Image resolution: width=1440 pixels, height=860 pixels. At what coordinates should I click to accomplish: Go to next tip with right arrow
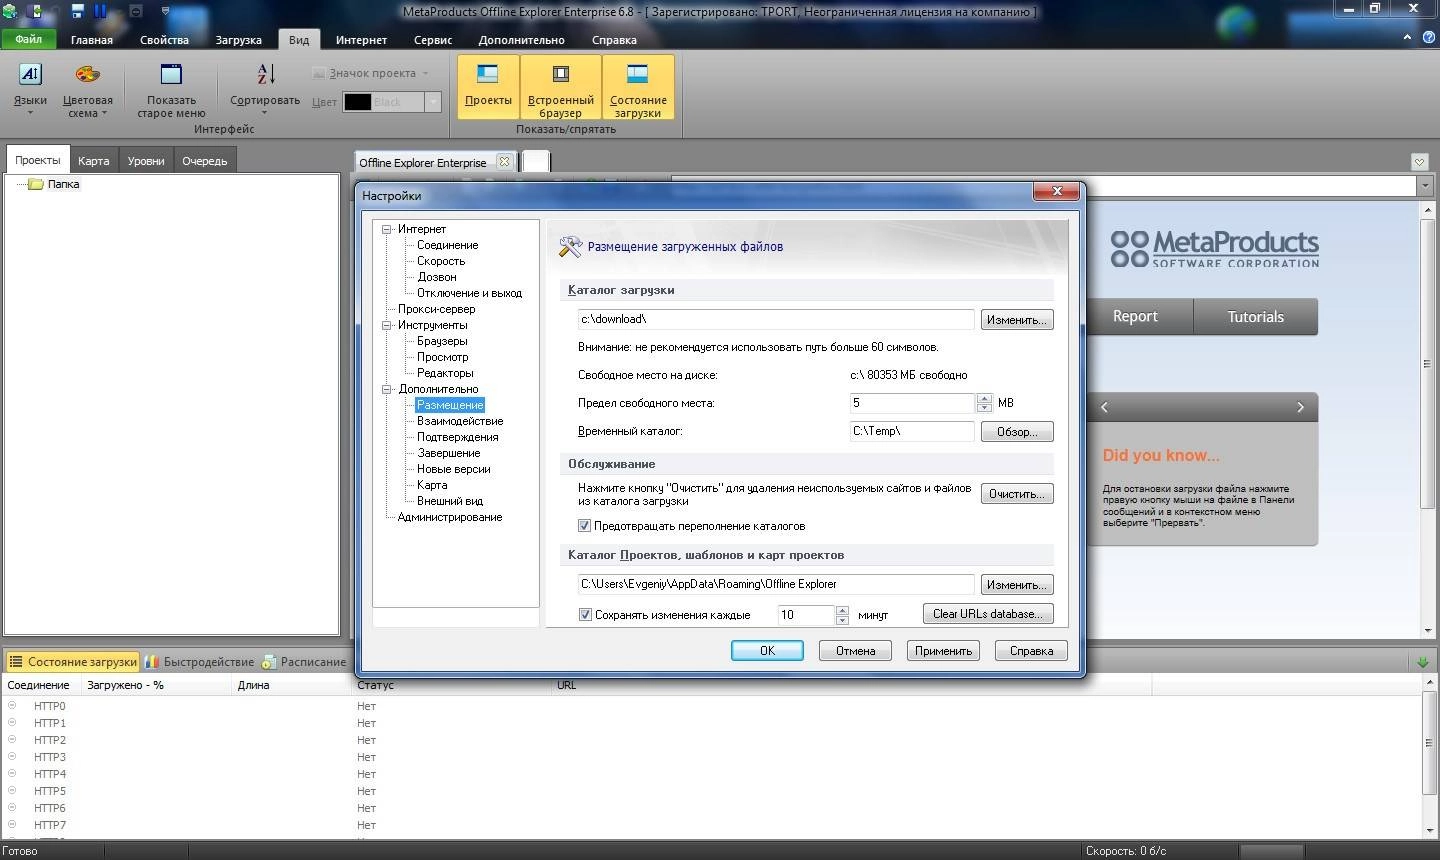pos(1300,407)
